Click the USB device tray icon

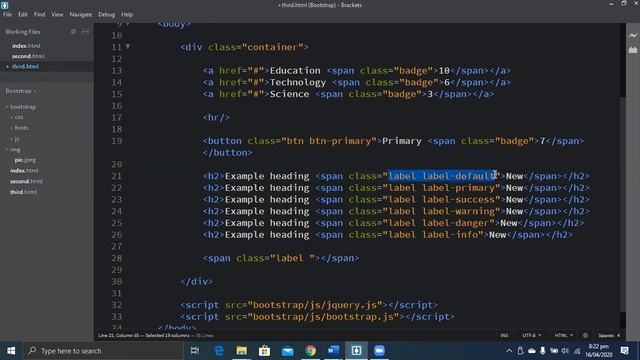pos(520,351)
